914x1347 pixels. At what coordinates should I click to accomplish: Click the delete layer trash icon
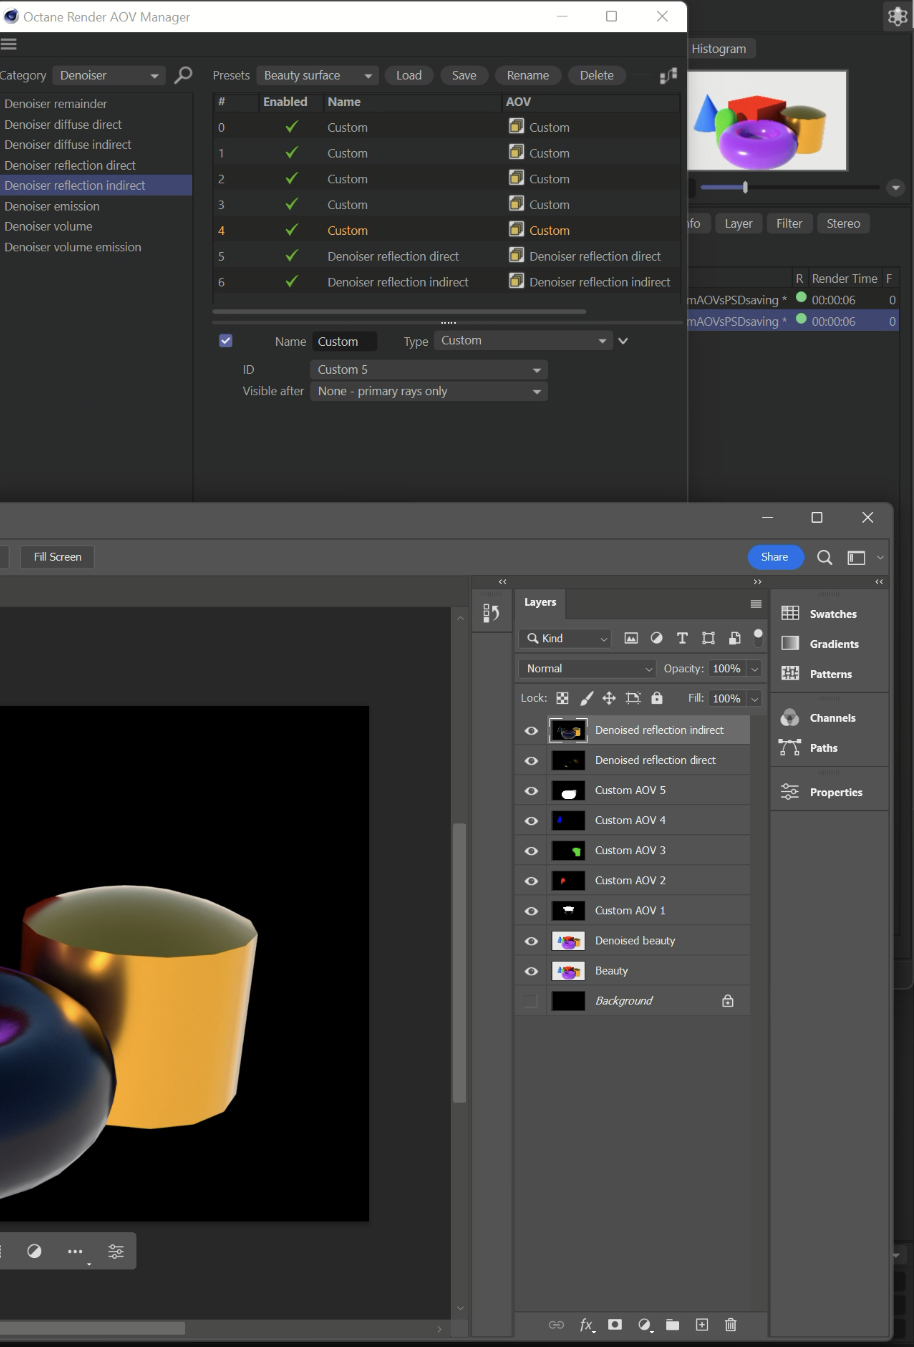click(x=730, y=1325)
